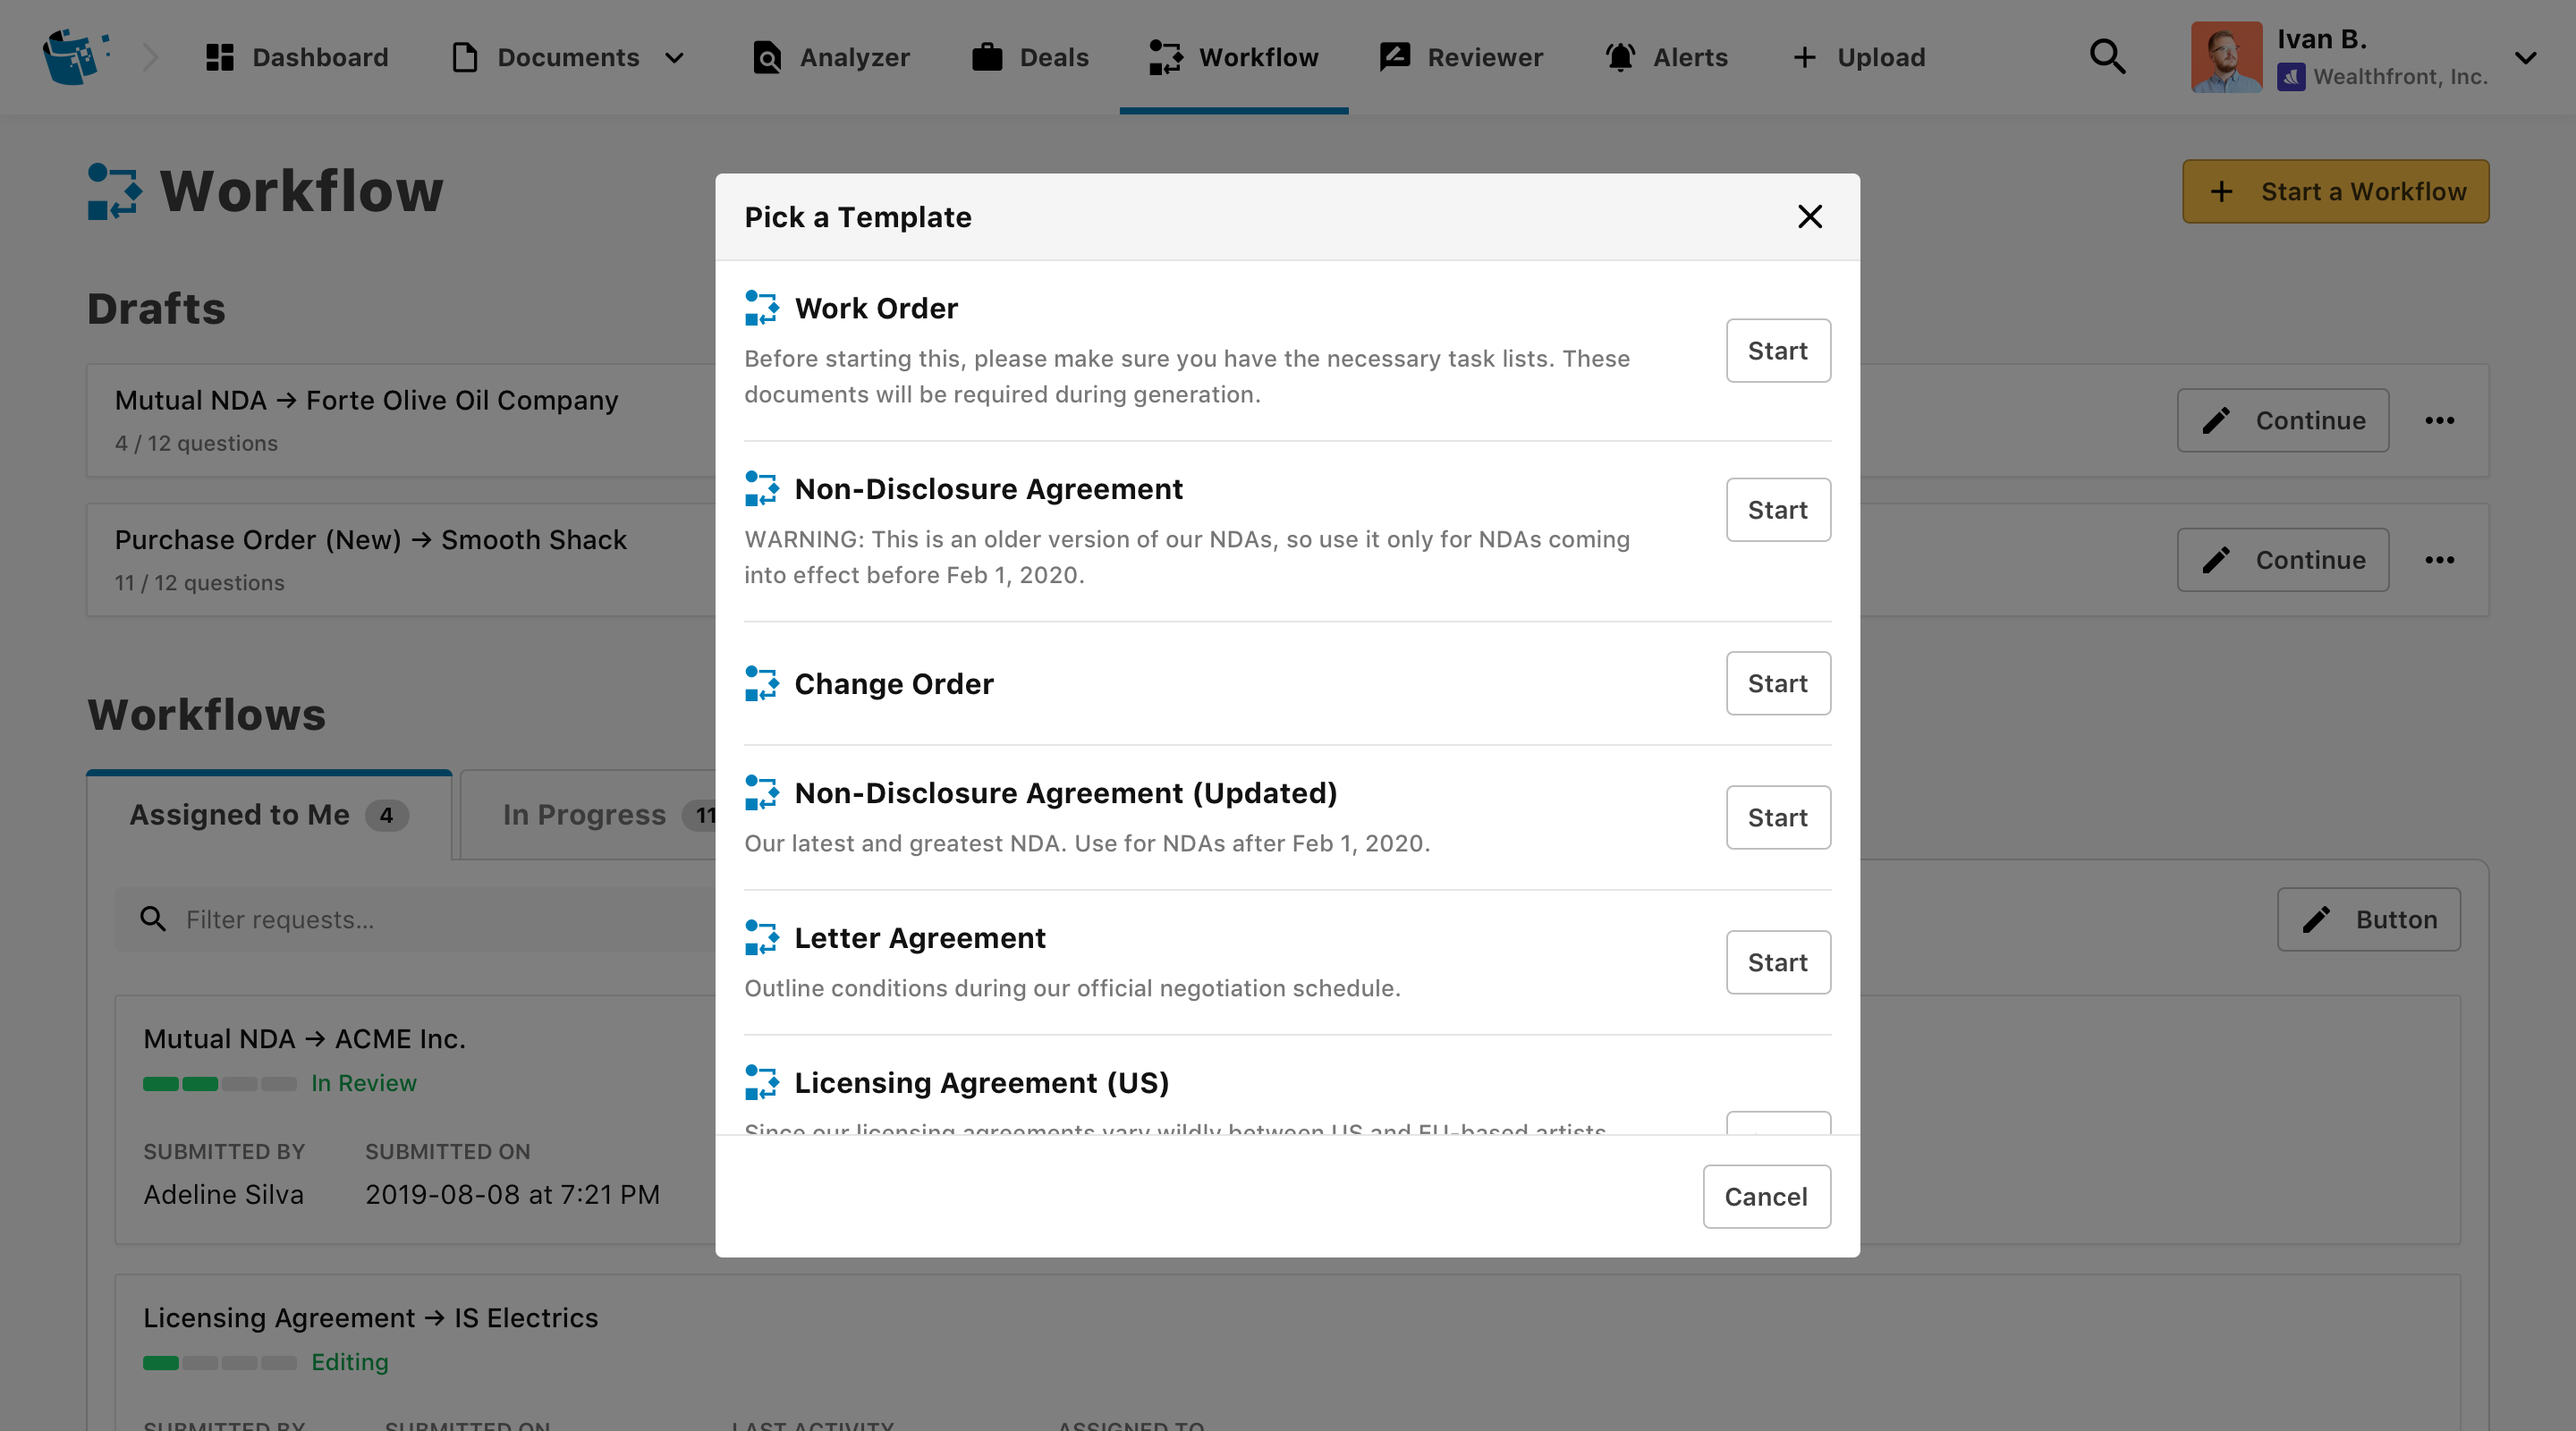The height and width of the screenshot is (1431, 2576).
Task: Open the Reviewer section
Action: tap(1461, 57)
